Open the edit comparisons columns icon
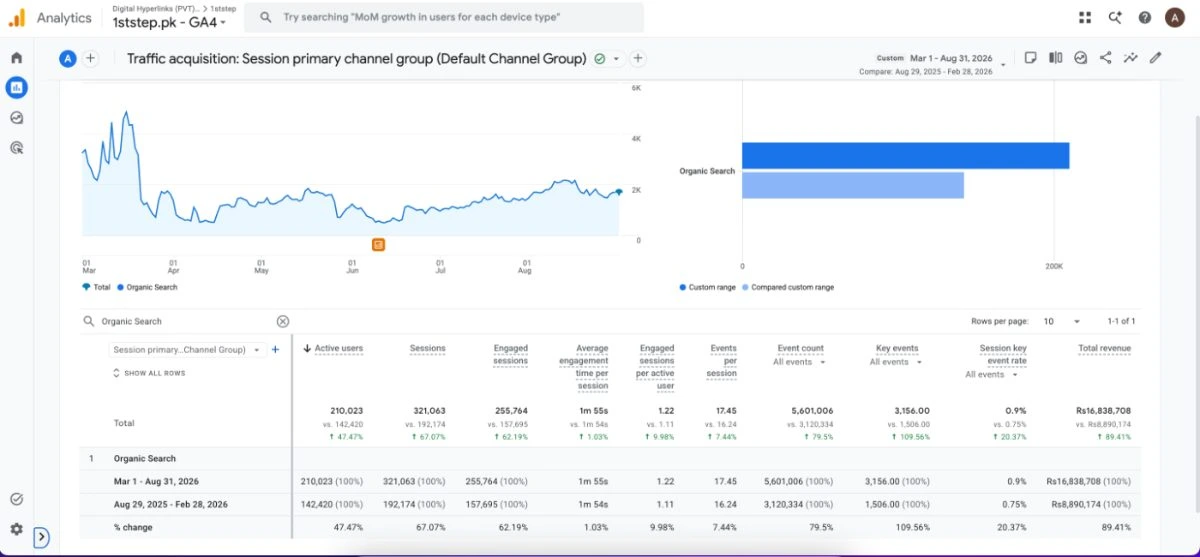 click(x=1055, y=58)
